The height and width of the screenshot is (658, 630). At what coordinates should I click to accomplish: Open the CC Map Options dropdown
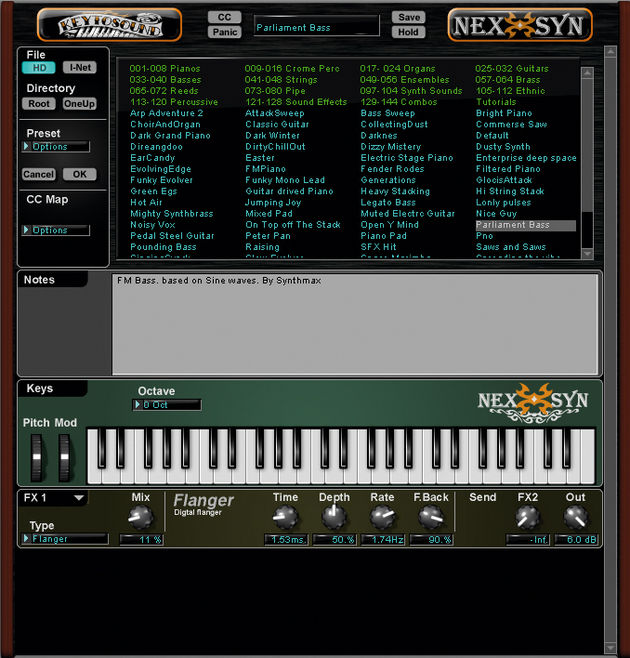tap(56, 230)
